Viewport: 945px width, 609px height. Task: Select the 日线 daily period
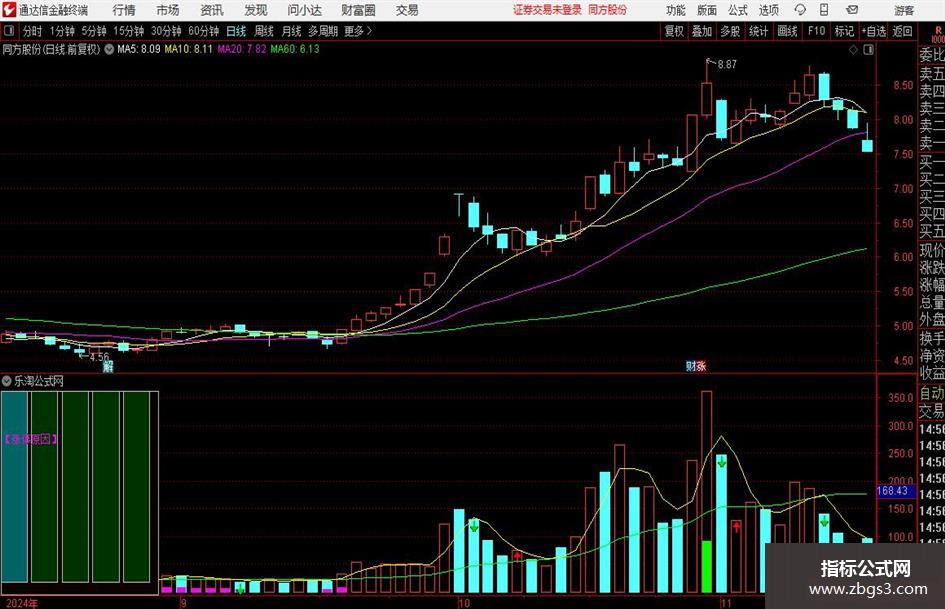click(x=236, y=31)
